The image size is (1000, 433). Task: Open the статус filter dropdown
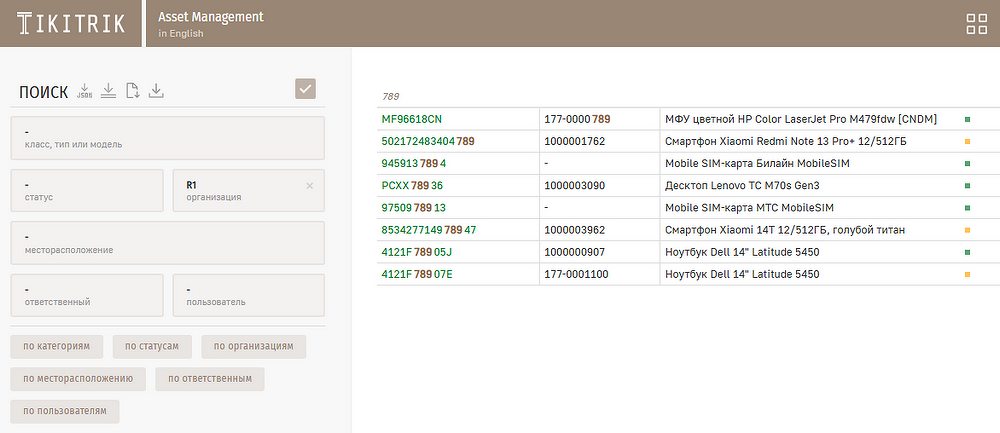(x=86, y=190)
